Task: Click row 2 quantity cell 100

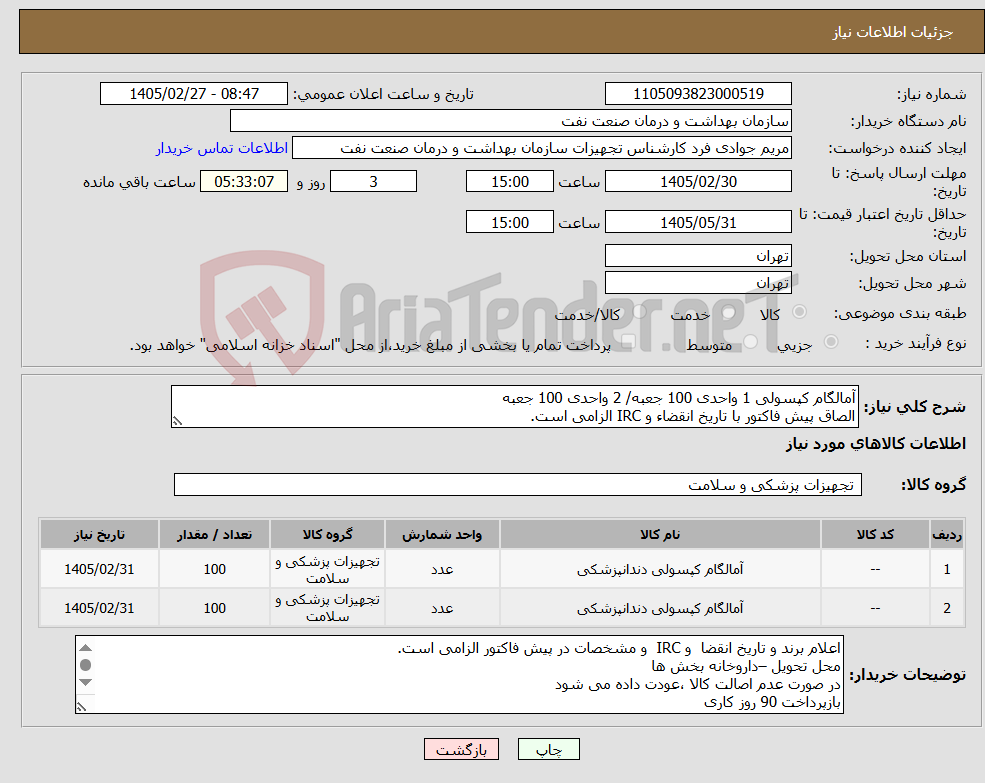Action: (x=214, y=608)
